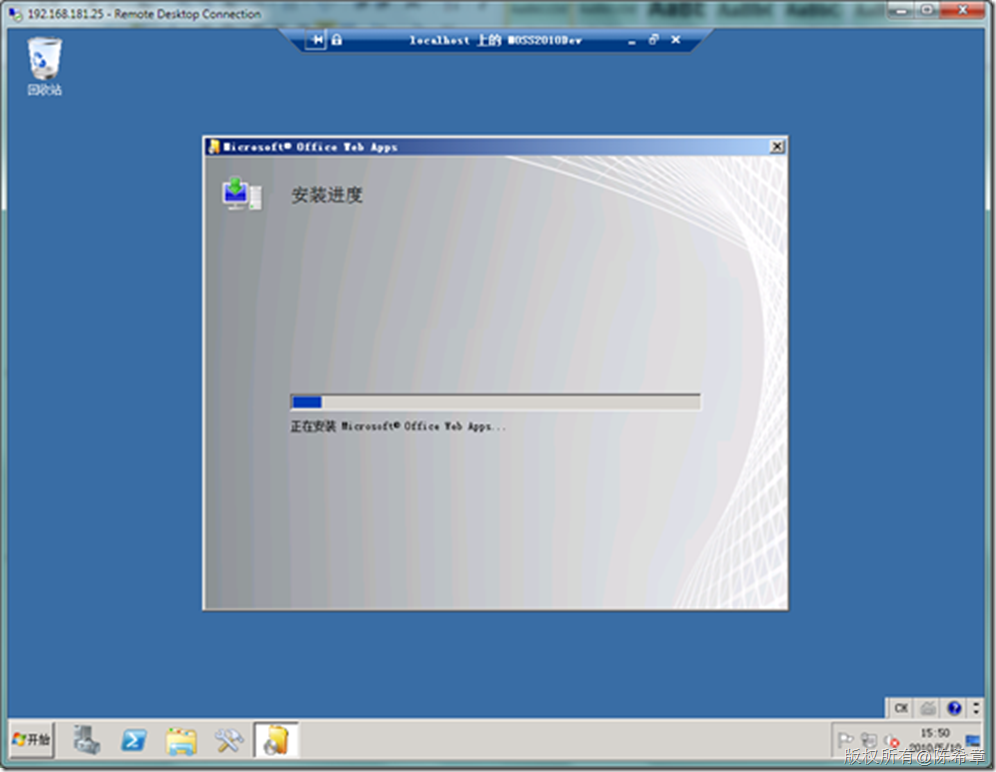
Task: Click the greyed keyboard icon on the language bar
Action: tap(928, 708)
